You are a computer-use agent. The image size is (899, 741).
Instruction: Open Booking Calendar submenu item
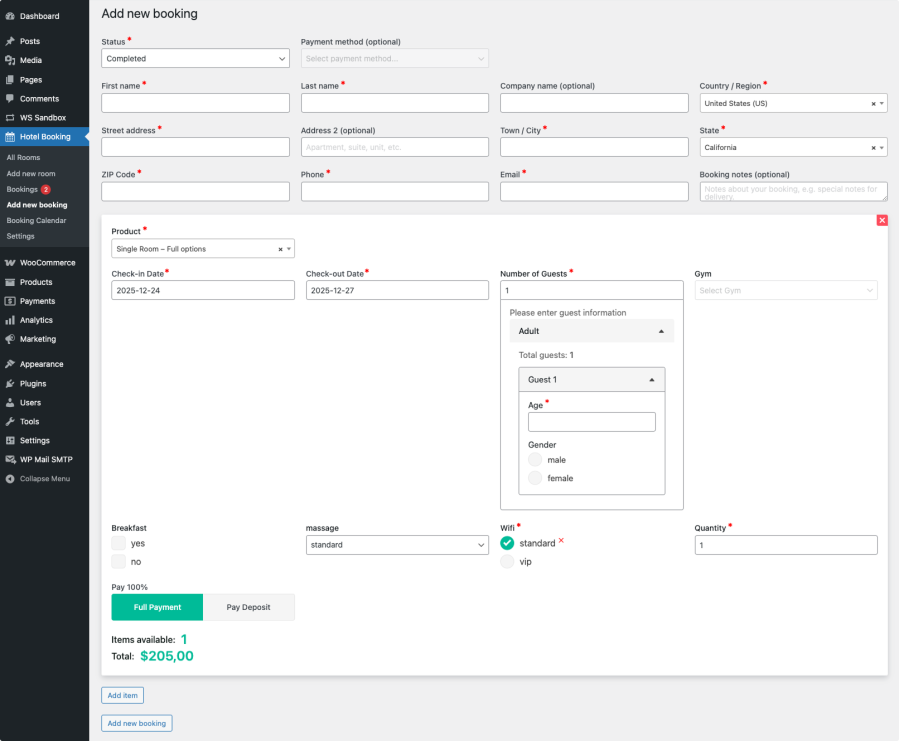click(36, 220)
